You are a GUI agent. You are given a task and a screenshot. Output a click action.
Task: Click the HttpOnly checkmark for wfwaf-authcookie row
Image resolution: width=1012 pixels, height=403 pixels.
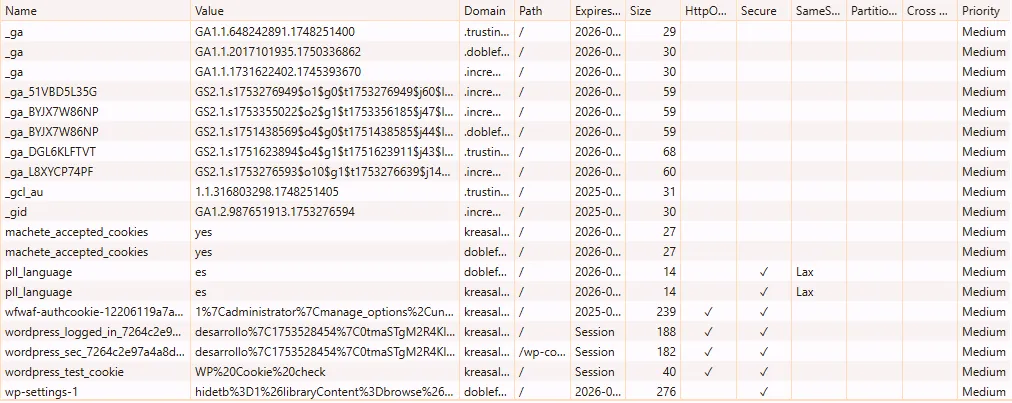(708, 312)
